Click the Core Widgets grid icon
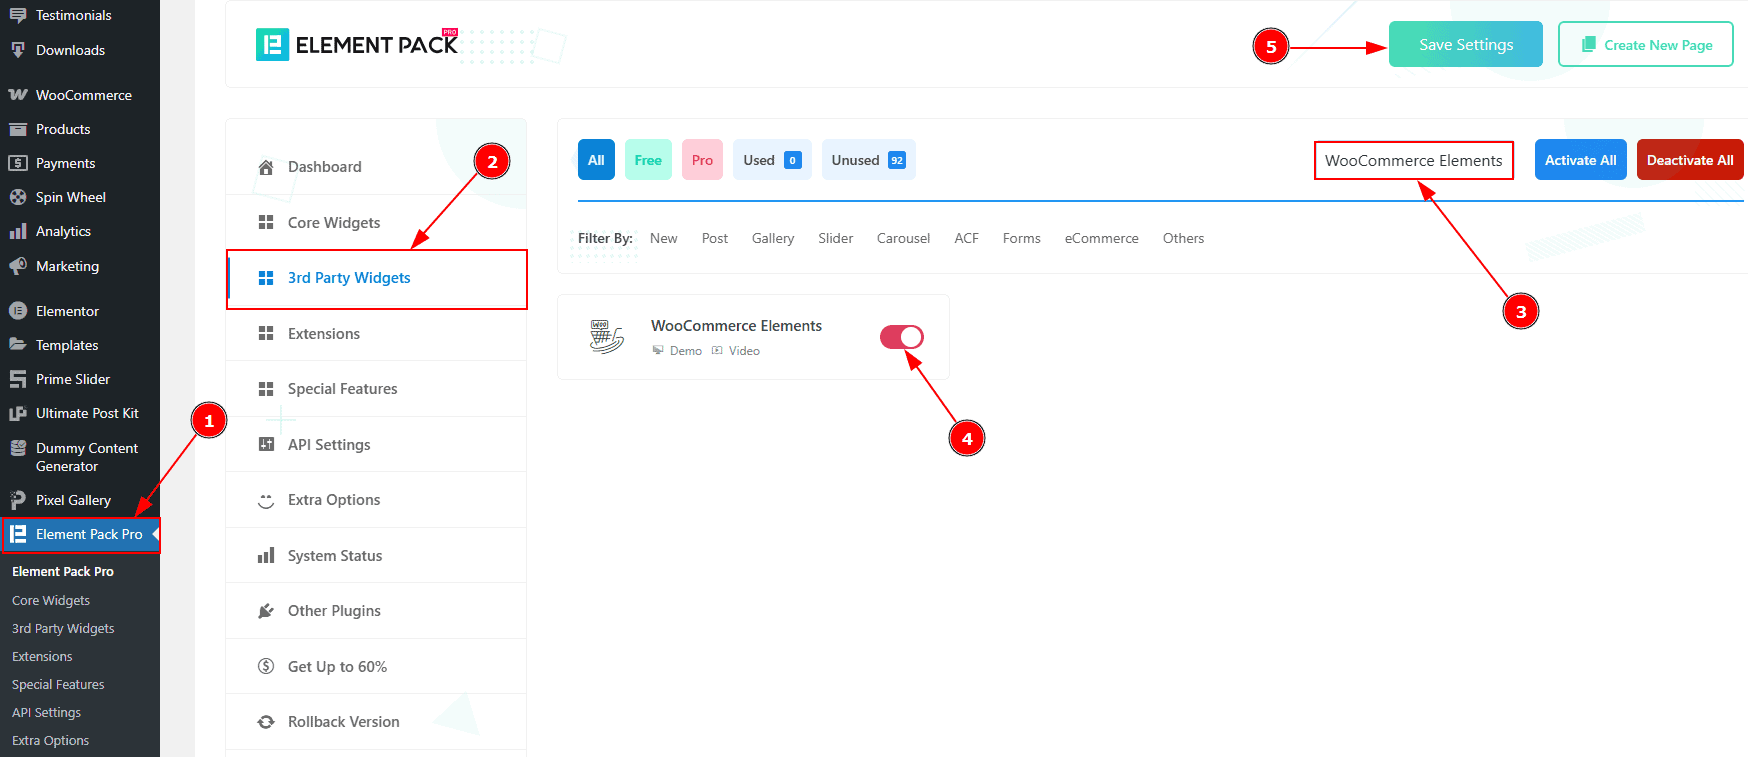 [266, 222]
